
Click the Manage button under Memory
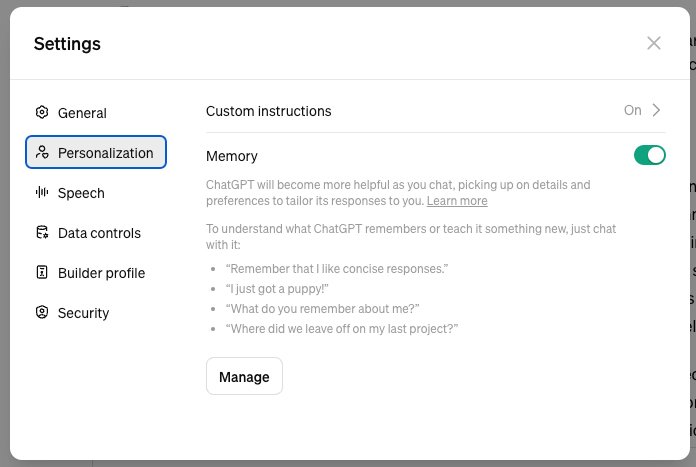click(x=244, y=376)
